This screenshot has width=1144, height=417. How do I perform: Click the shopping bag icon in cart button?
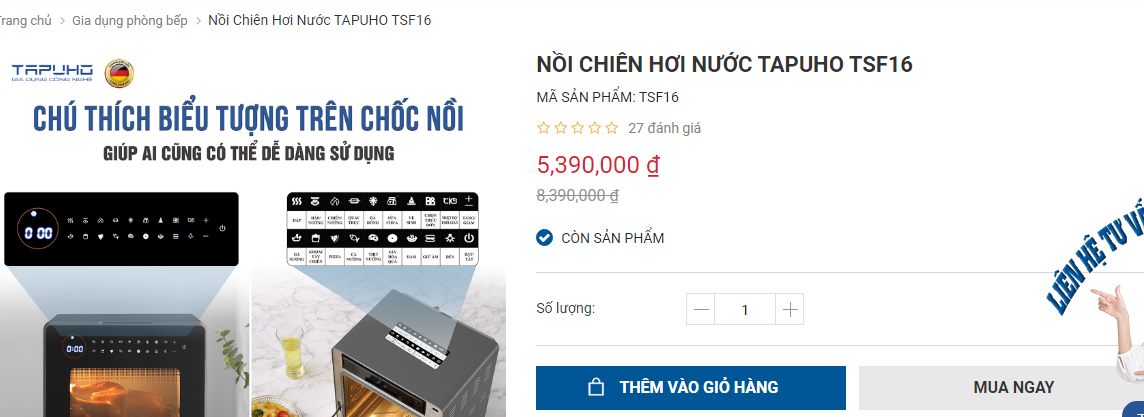point(595,387)
